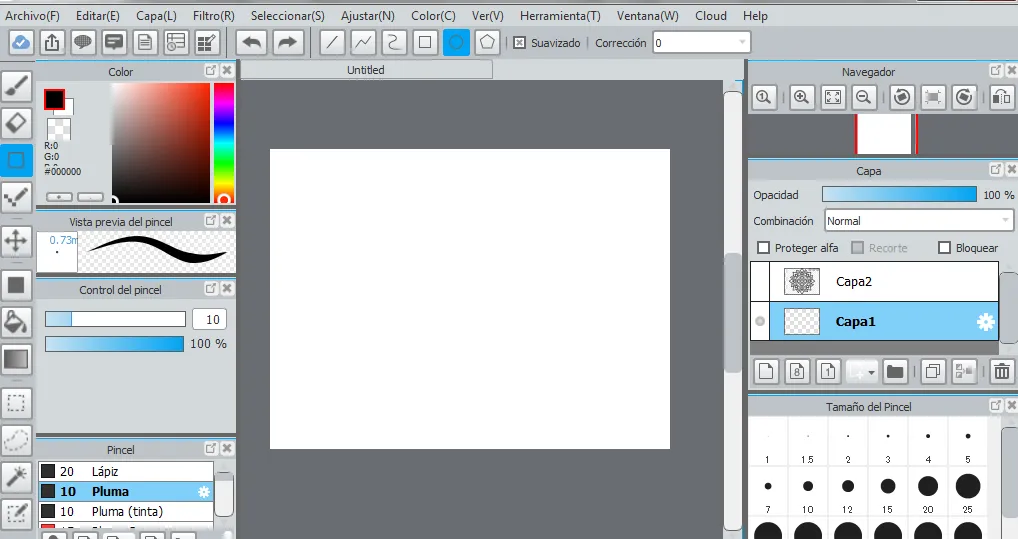Undock the Tamaño del Pincel panel
This screenshot has width=1018, height=539.
click(996, 405)
